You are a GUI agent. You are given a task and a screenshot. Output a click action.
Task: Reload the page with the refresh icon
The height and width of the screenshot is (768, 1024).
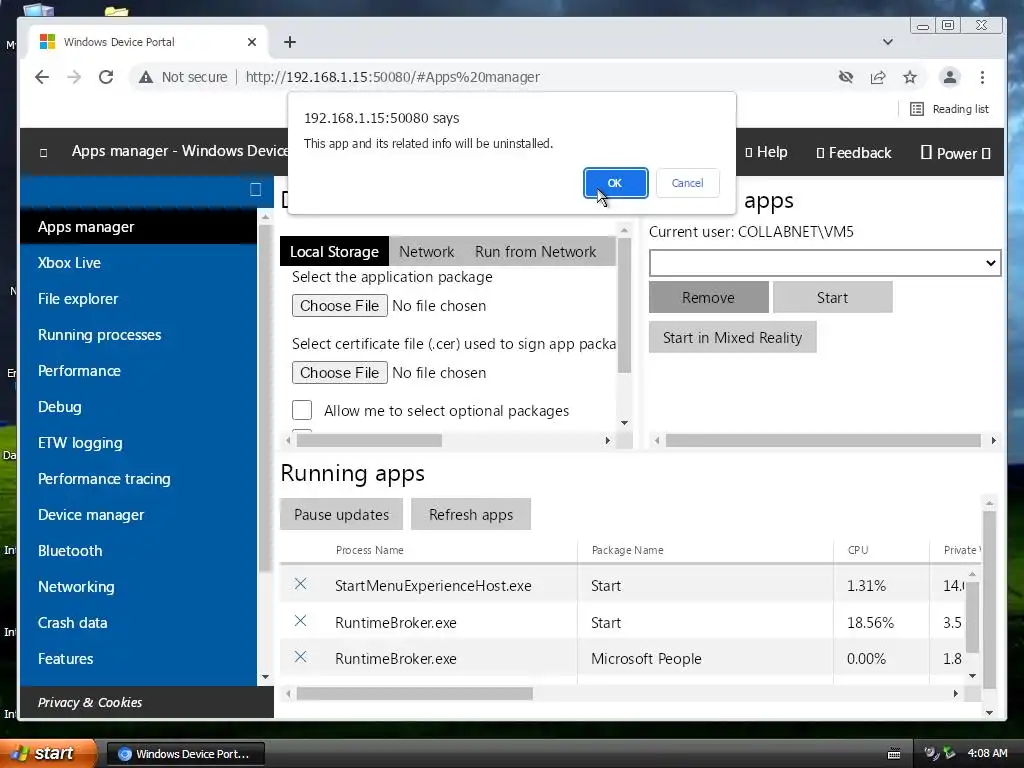106,77
